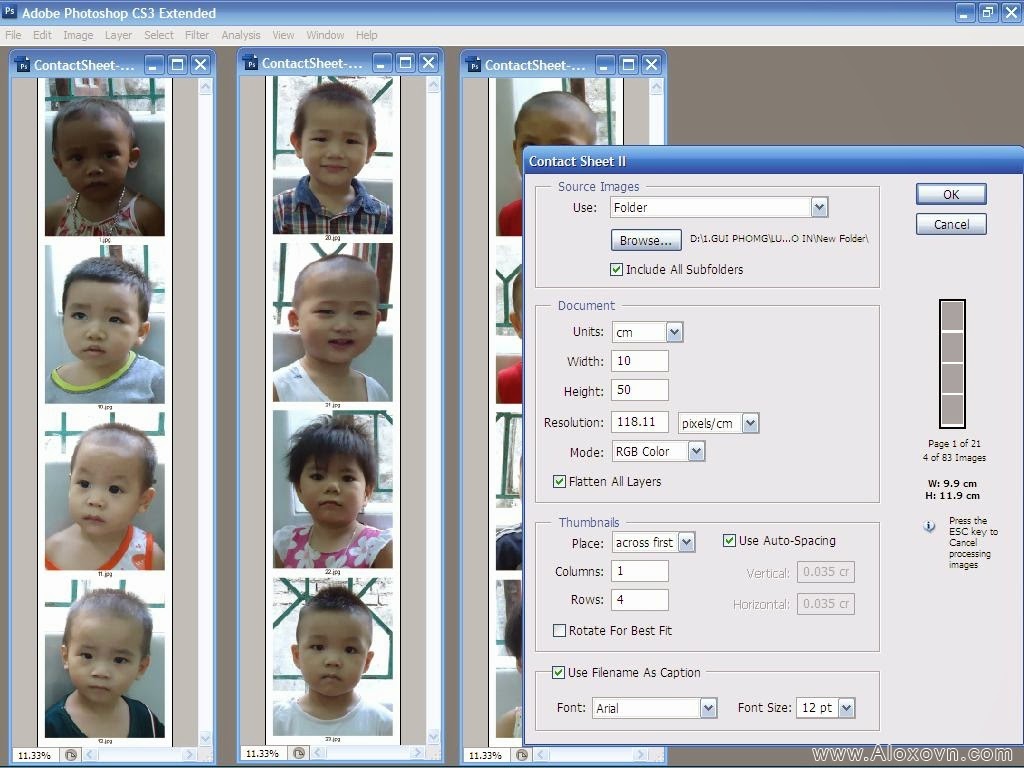Click the info icon beside the ESC hint
1024x768 pixels.
point(929,526)
